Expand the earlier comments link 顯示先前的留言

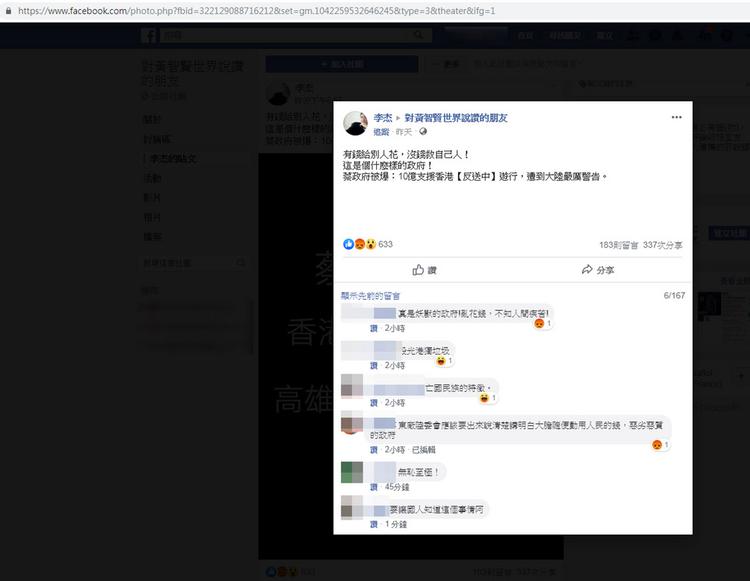pos(370,296)
